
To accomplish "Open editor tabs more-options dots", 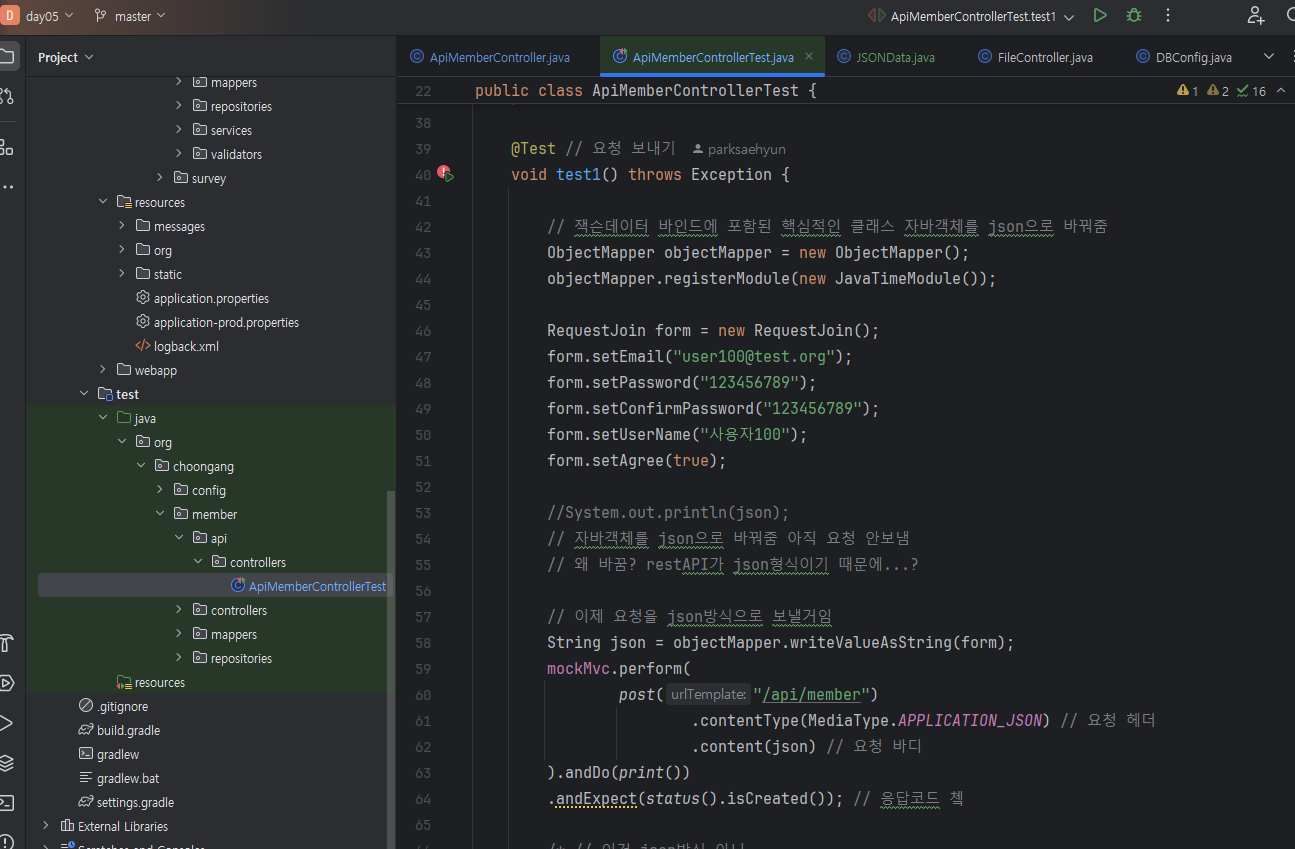I will 1294,57.
